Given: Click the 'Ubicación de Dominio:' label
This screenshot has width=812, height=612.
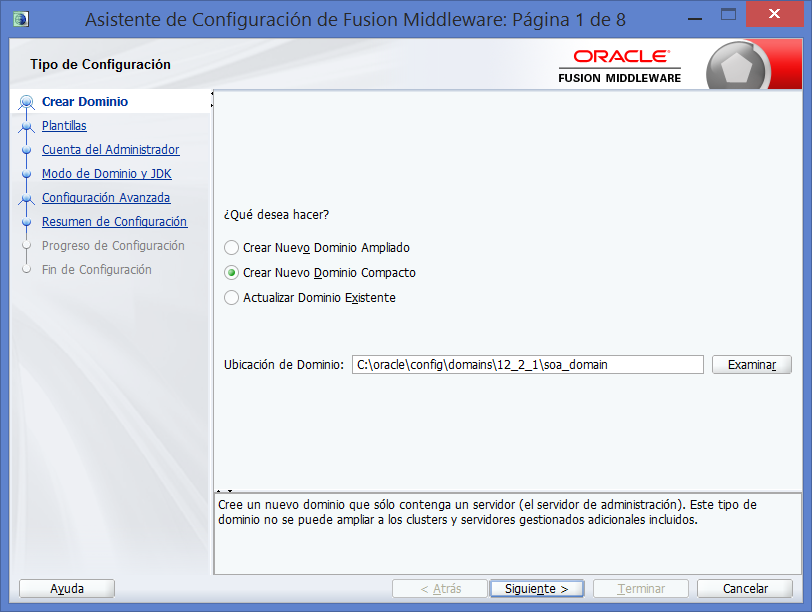Looking at the screenshot, I should tap(284, 365).
